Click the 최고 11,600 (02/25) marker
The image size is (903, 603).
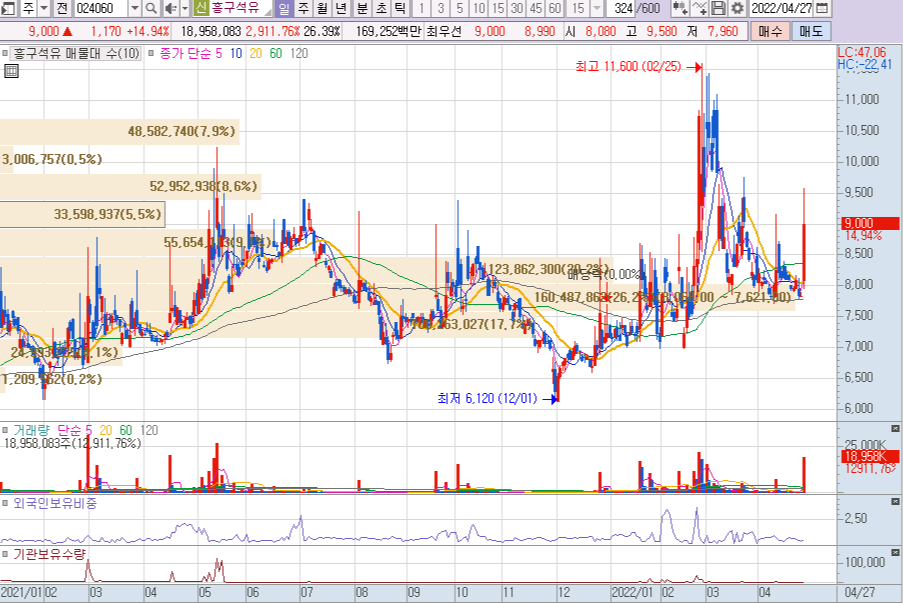tap(638, 67)
